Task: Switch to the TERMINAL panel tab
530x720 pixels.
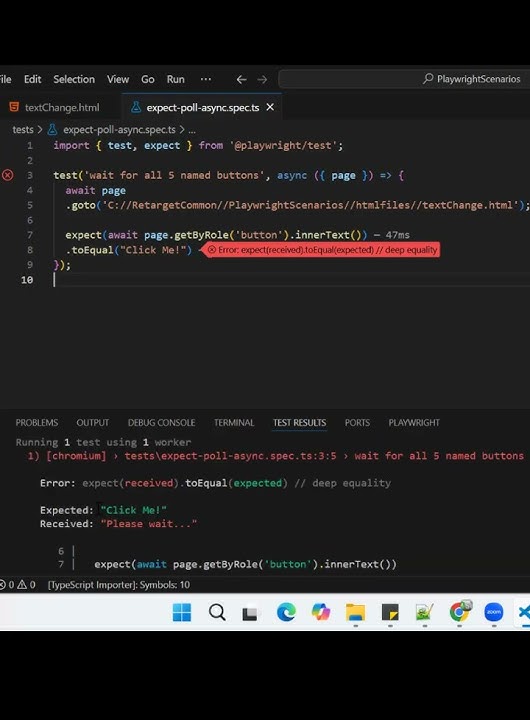Action: pos(234,422)
